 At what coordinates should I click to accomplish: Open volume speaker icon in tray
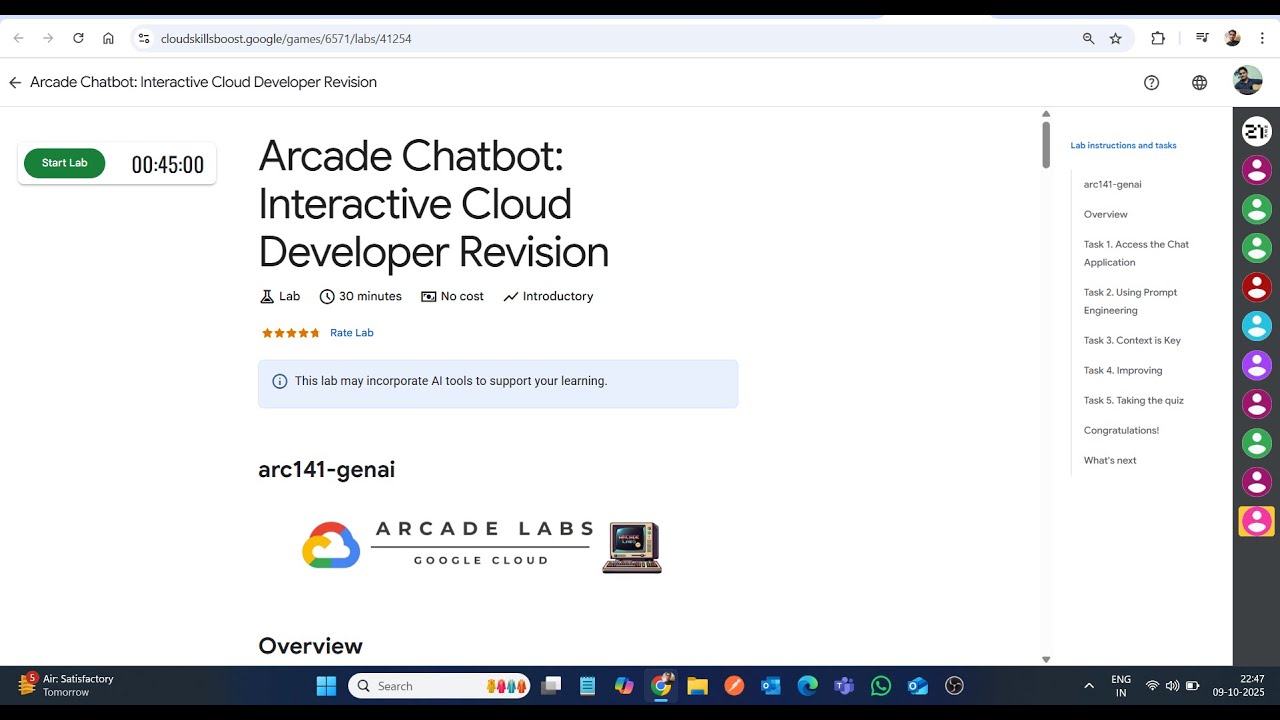pos(1172,686)
